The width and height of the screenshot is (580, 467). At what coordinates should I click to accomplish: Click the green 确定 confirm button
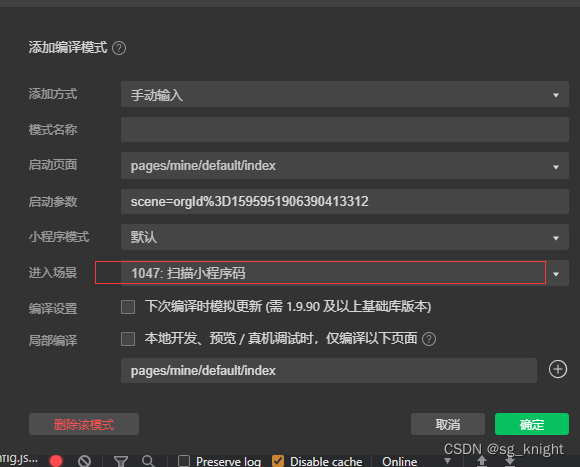coord(532,424)
